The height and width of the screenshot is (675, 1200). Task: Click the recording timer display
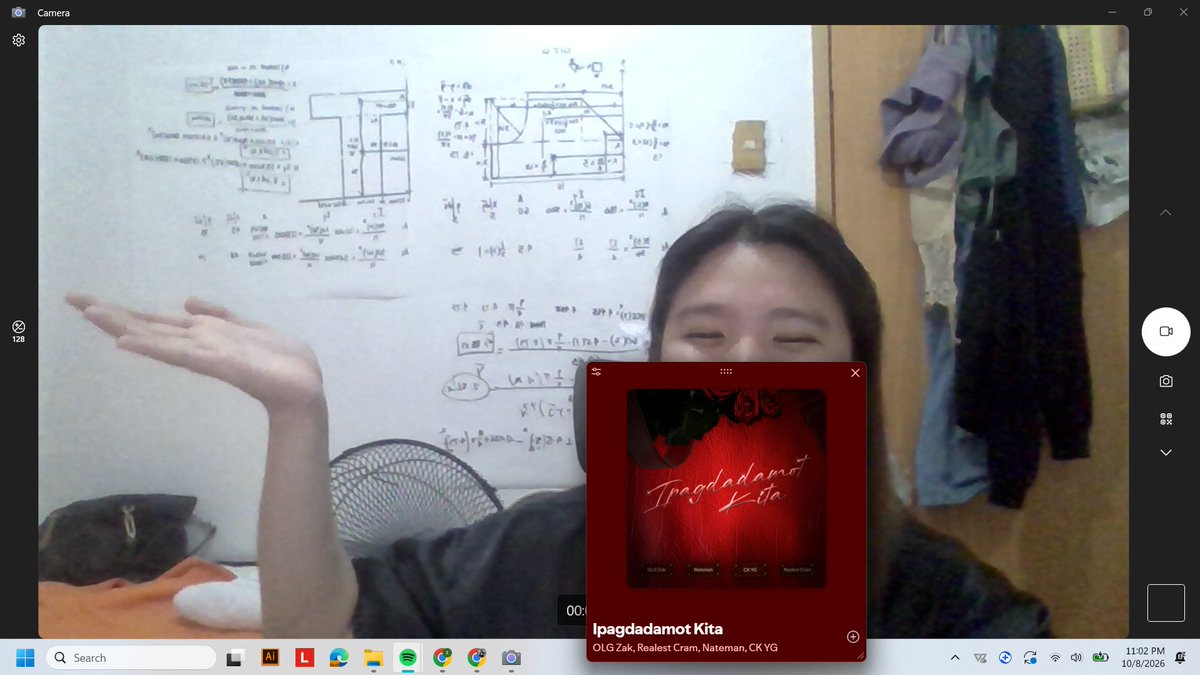point(572,610)
